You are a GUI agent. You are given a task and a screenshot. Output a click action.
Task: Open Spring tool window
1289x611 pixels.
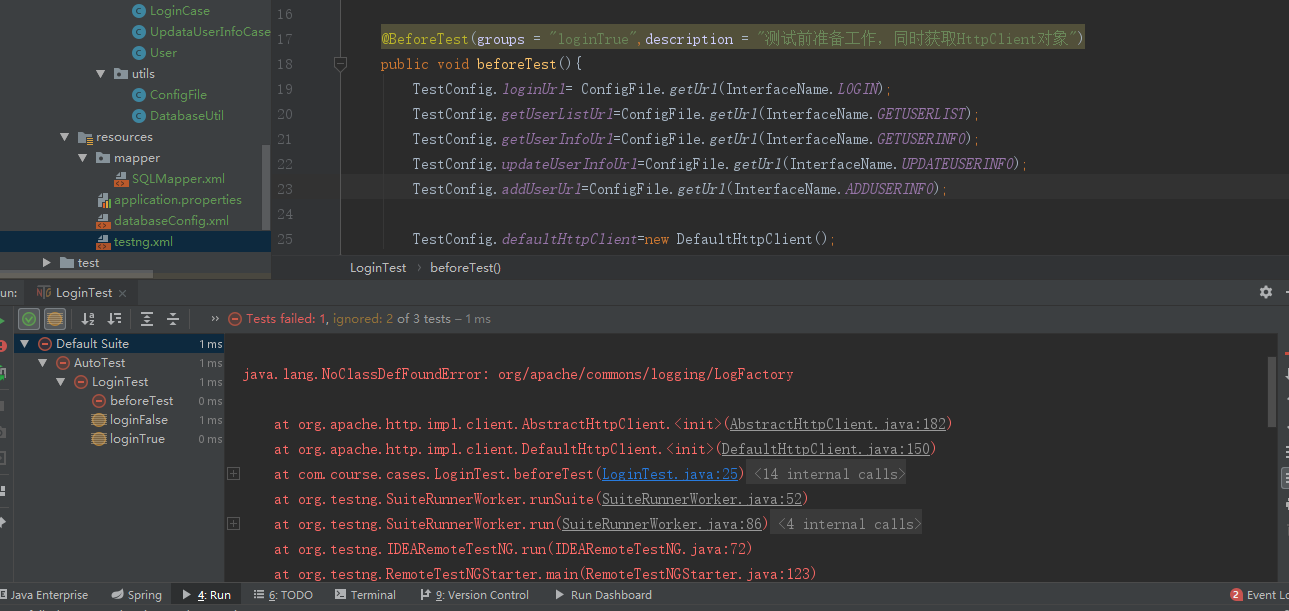tap(137, 595)
